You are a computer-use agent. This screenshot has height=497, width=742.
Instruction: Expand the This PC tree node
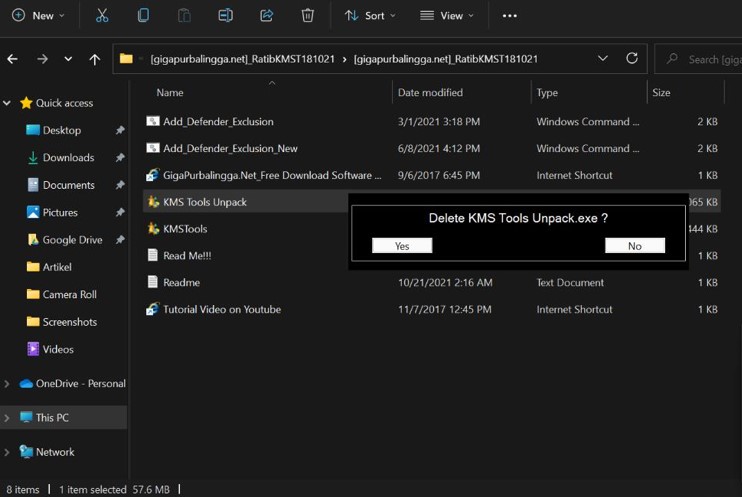point(7,418)
